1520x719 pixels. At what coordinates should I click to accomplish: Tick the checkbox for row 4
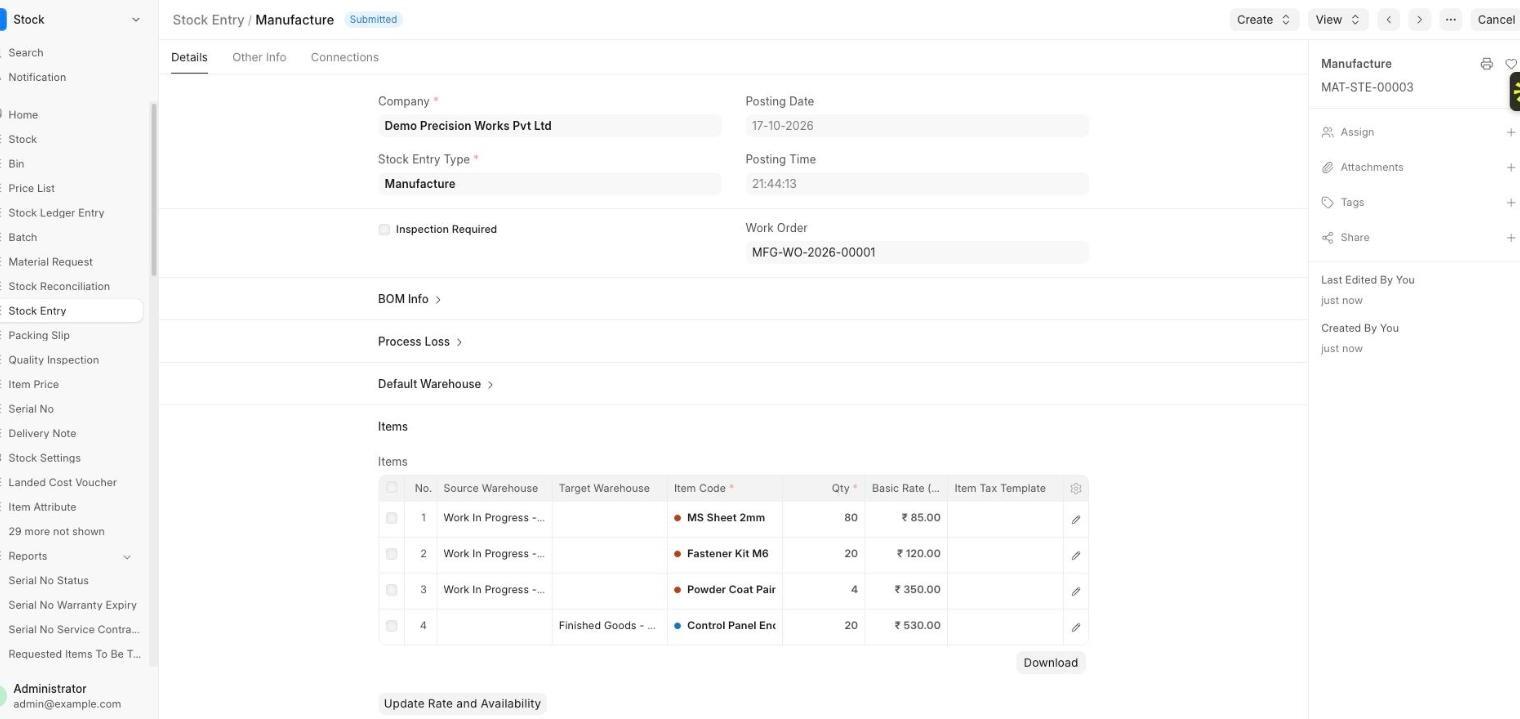click(391, 626)
